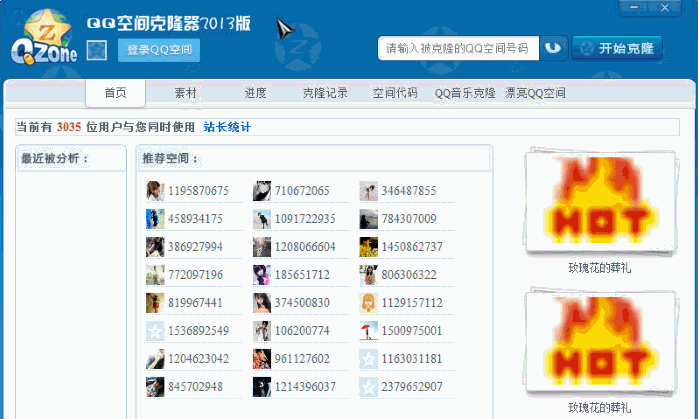This screenshot has height=419, width=698.
Task: Open the lower HOT thumbnail
Action: click(x=601, y=342)
